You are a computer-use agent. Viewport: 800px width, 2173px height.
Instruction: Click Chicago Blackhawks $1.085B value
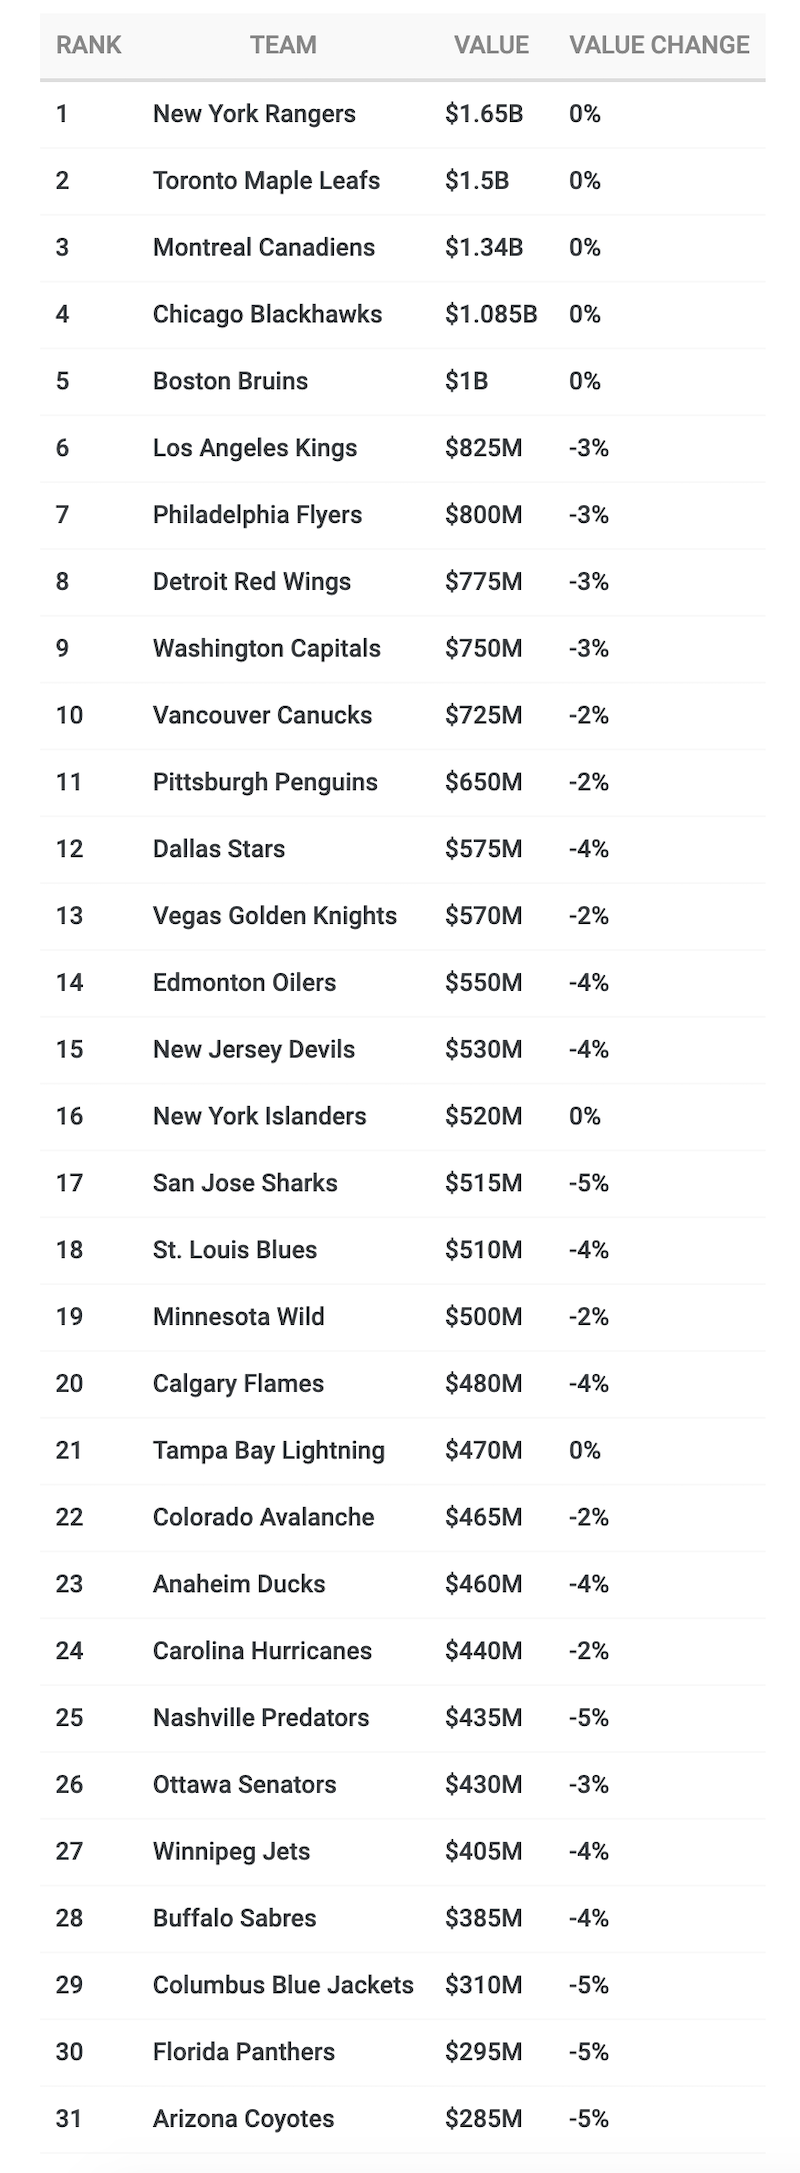coord(491,315)
